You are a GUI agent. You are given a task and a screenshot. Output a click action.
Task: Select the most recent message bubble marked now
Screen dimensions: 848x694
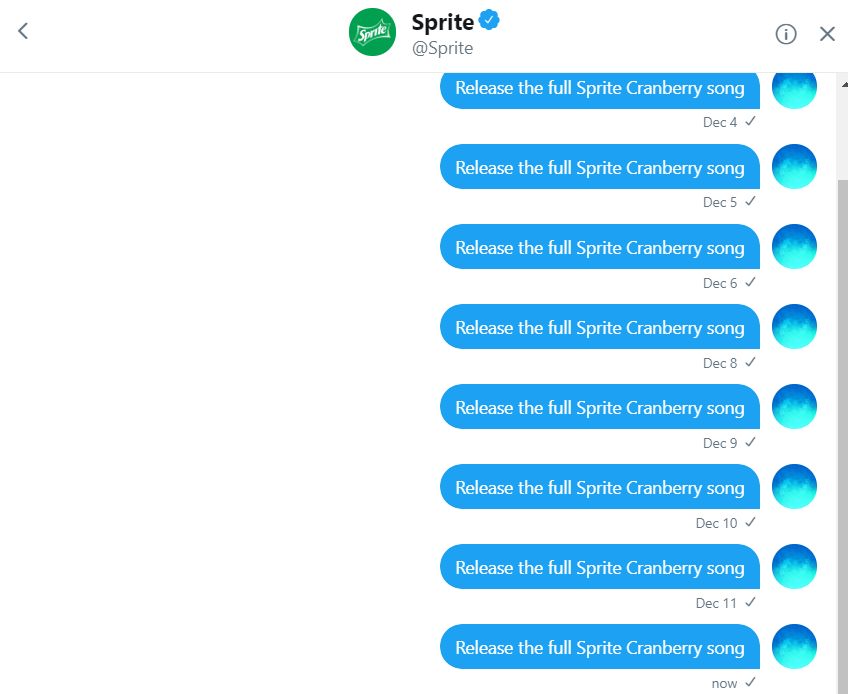pos(599,647)
